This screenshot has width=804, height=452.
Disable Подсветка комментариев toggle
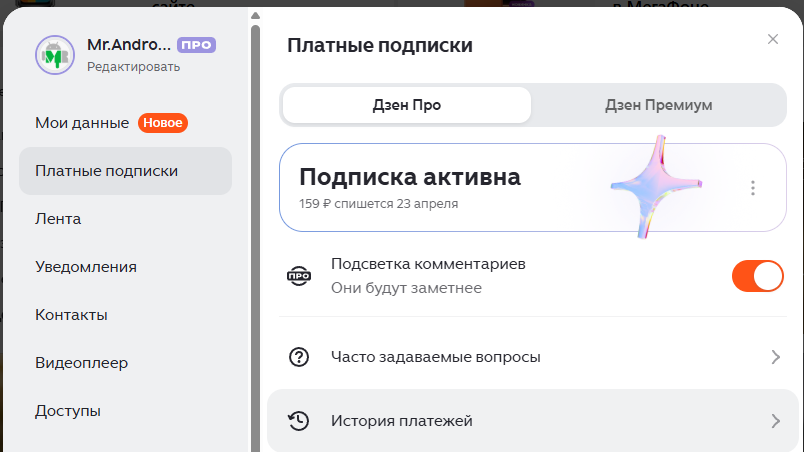pyautogui.click(x=758, y=276)
